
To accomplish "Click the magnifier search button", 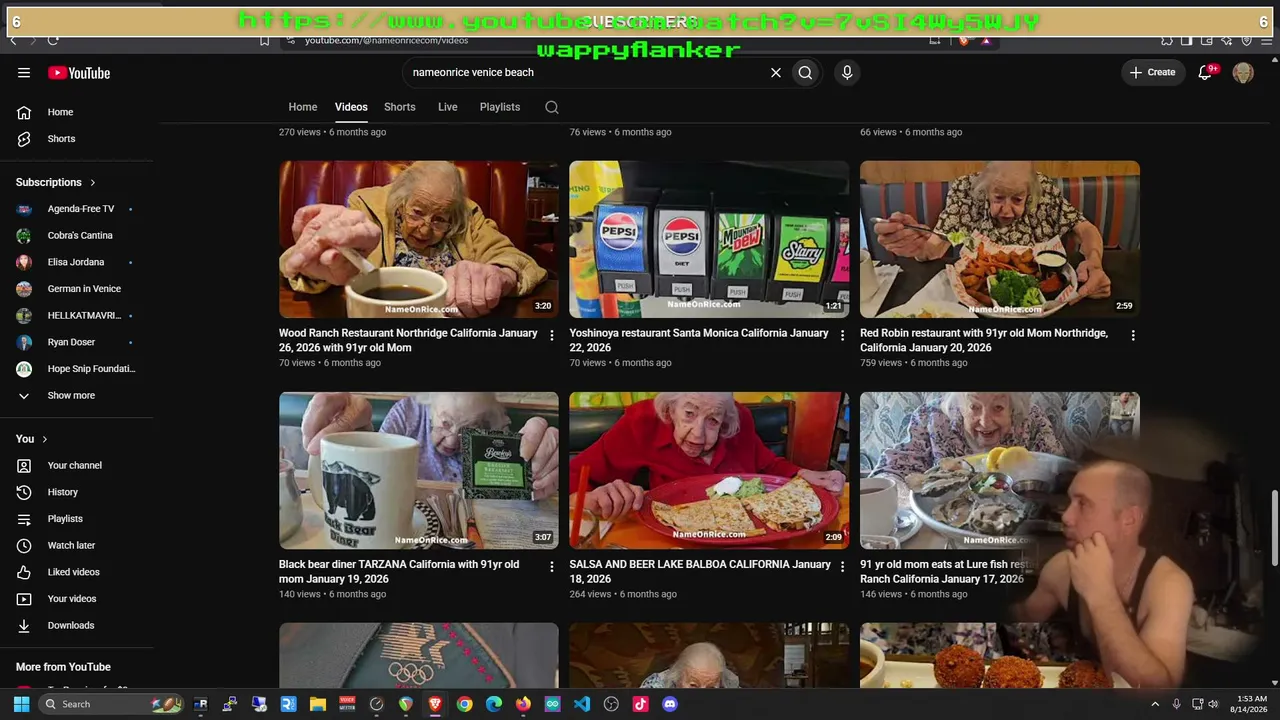I will click(x=805, y=72).
